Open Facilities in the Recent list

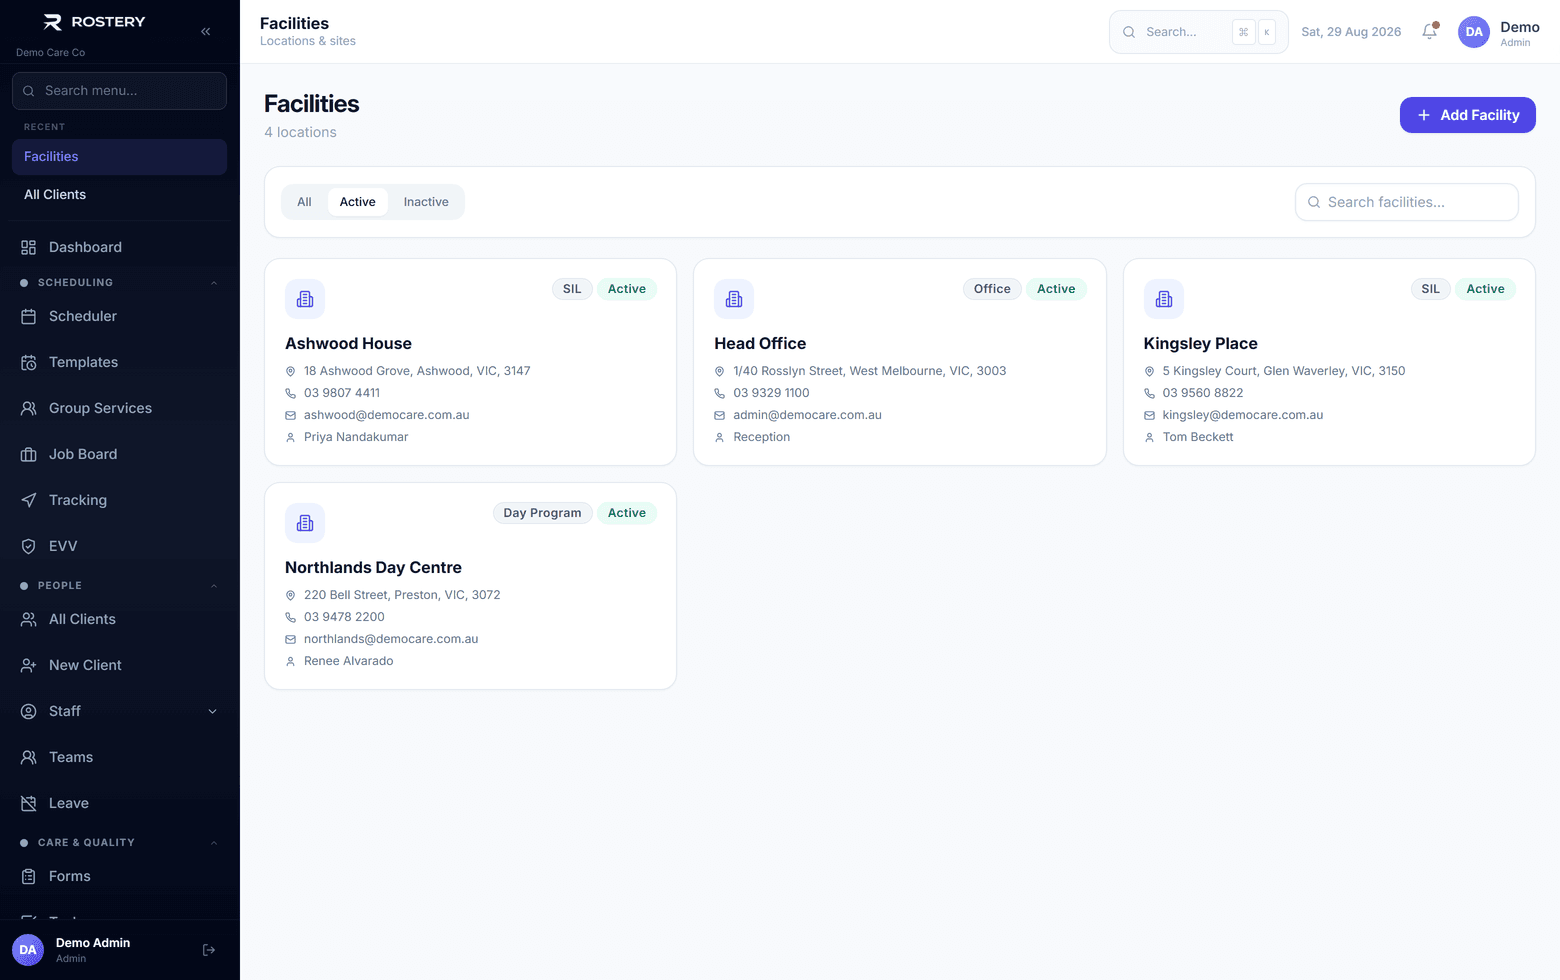[119, 157]
